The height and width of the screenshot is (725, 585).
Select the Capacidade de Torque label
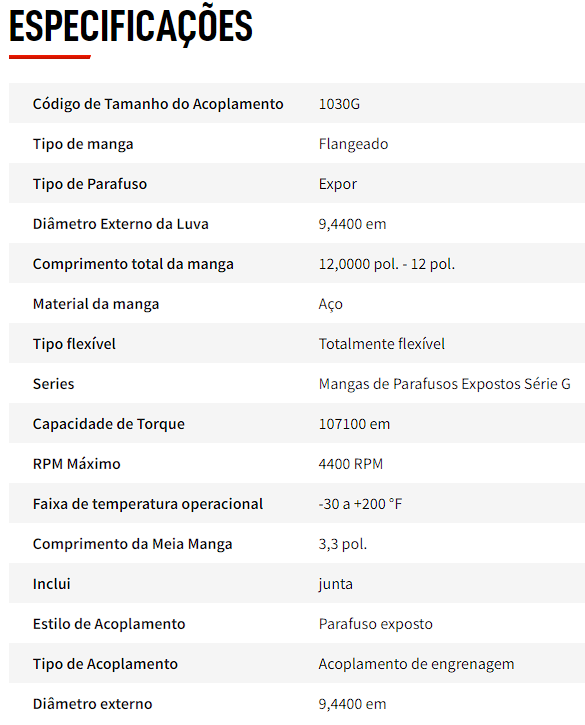pos(109,424)
